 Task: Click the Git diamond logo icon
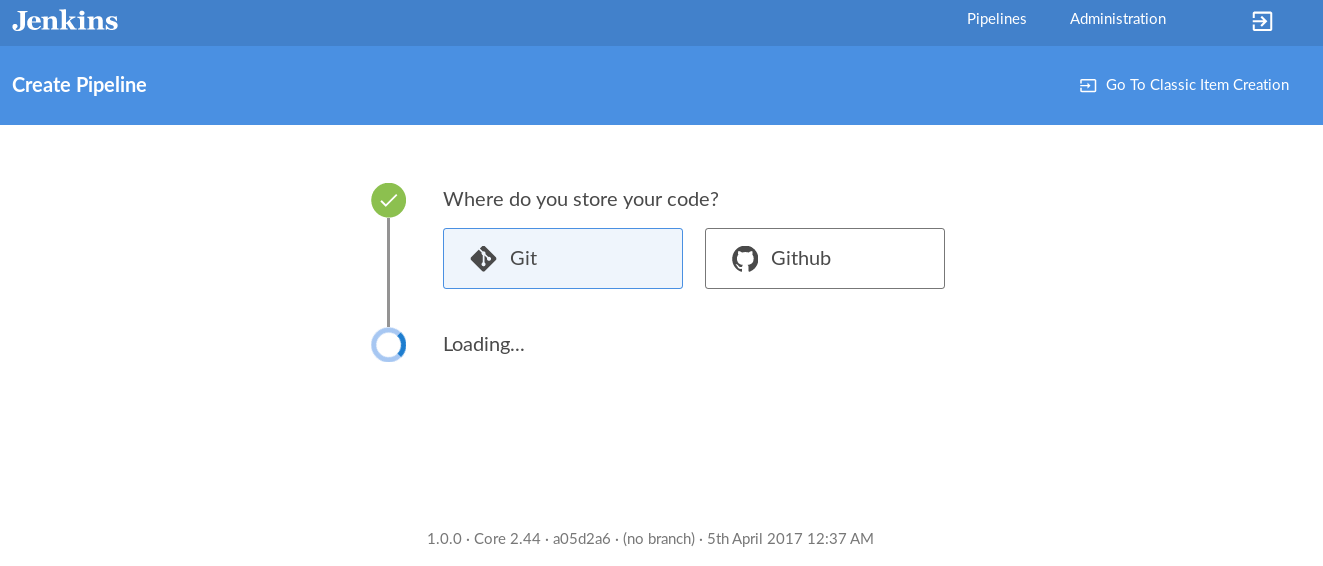483,259
